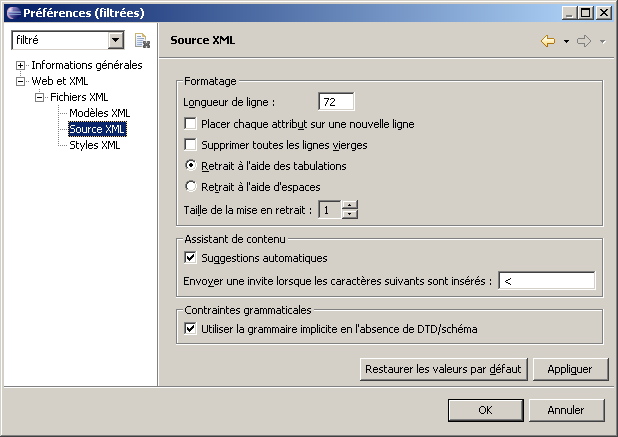
Task: Enable placing each attribute on new line
Action: (x=192, y=124)
